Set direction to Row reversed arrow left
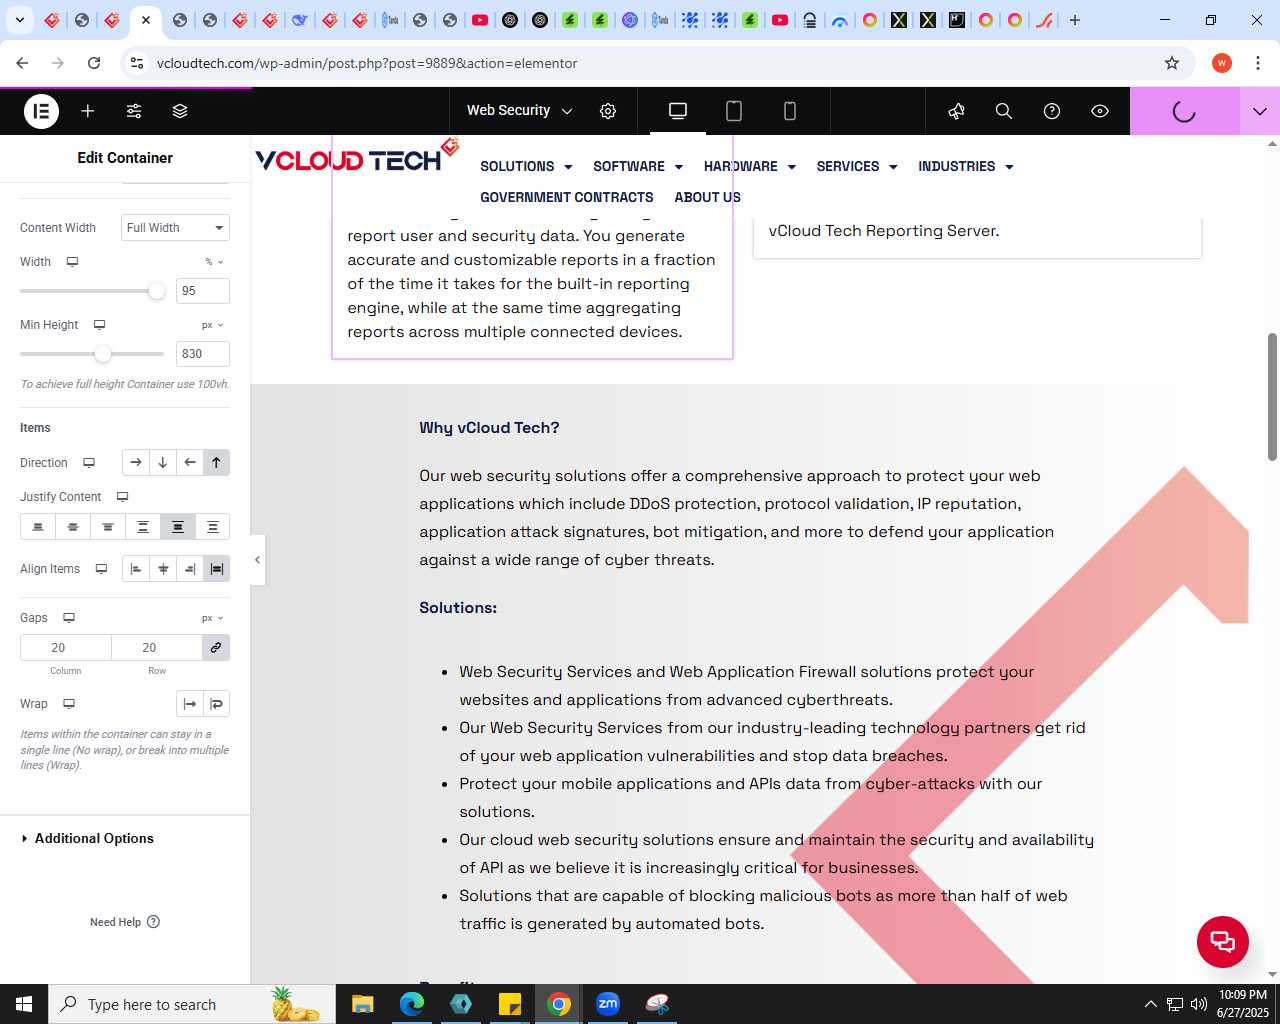 [190, 463]
